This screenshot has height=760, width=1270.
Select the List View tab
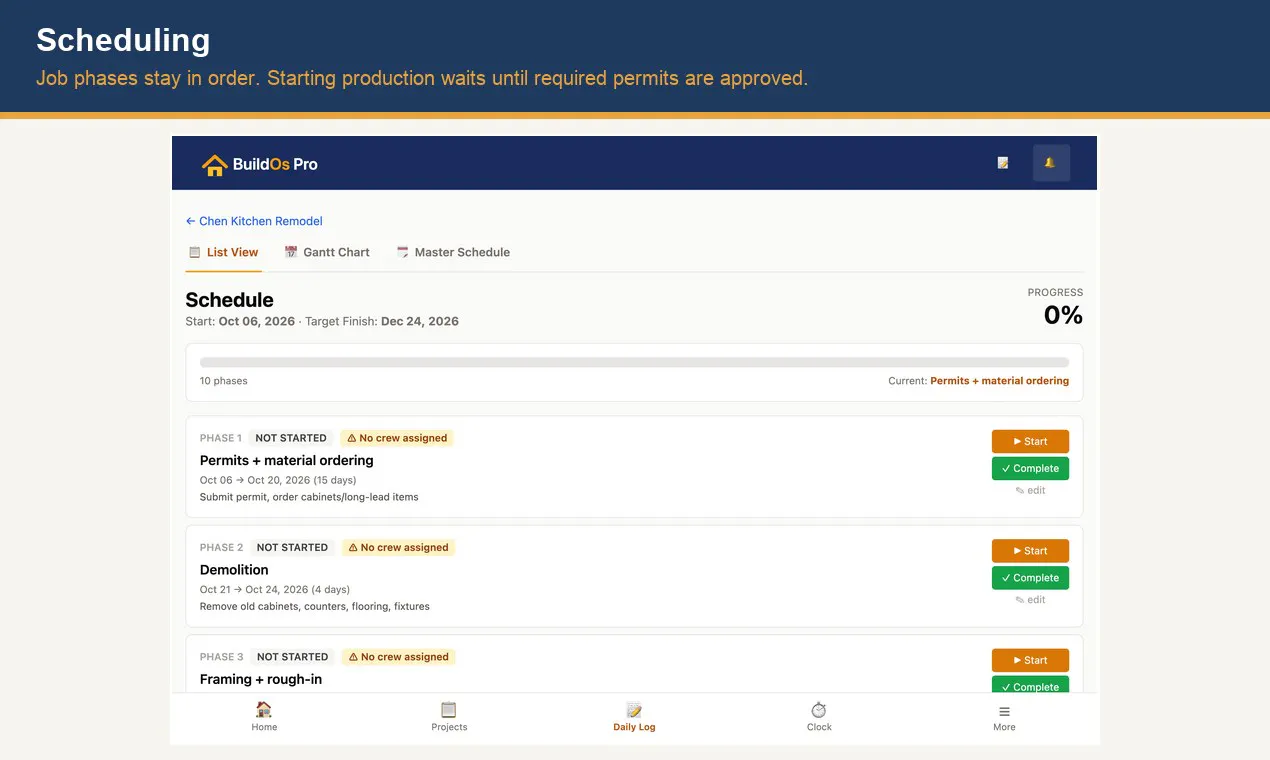(224, 252)
